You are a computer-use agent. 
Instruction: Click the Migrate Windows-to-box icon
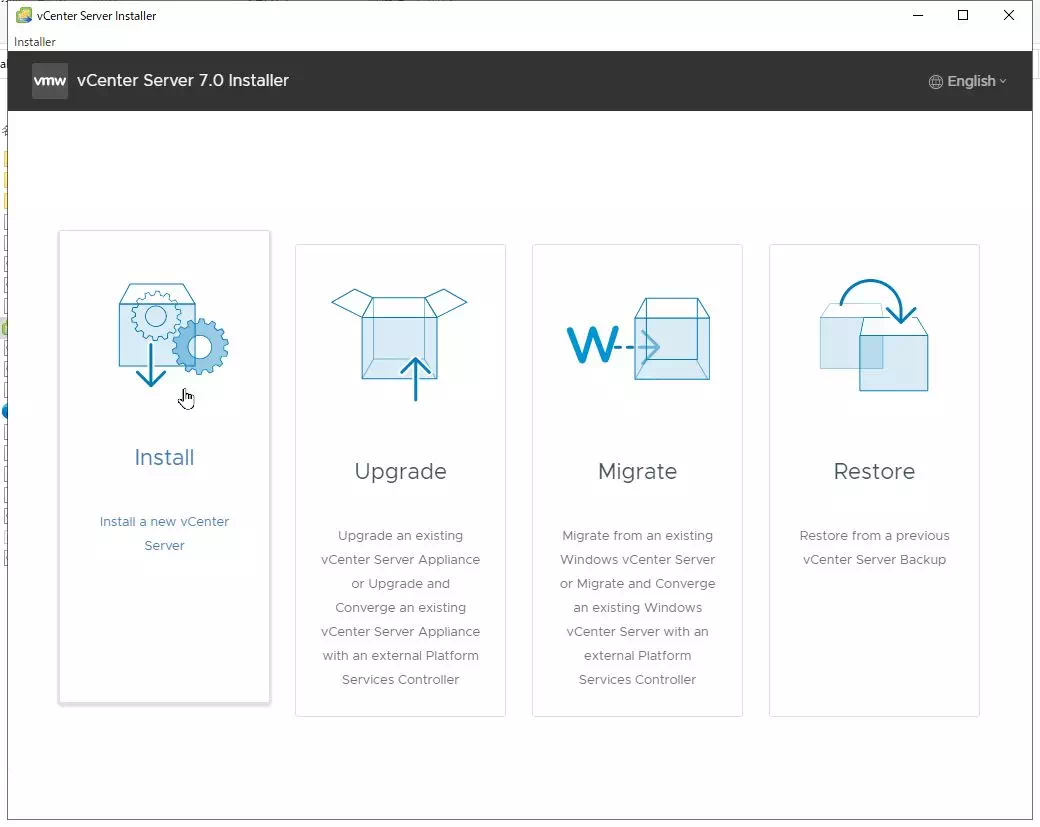(x=638, y=339)
